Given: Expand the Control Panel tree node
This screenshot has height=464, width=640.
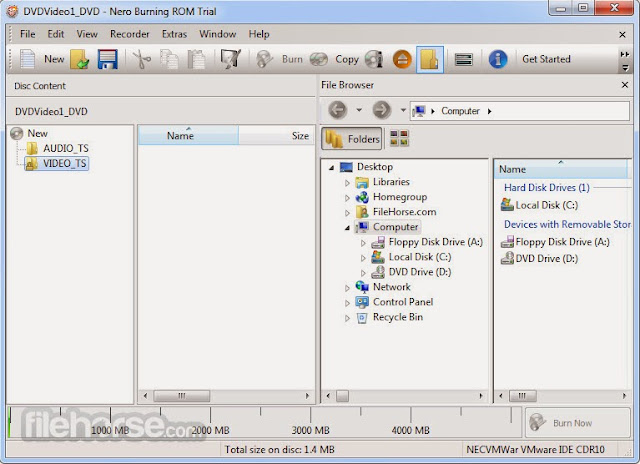Looking at the screenshot, I should tap(347, 303).
